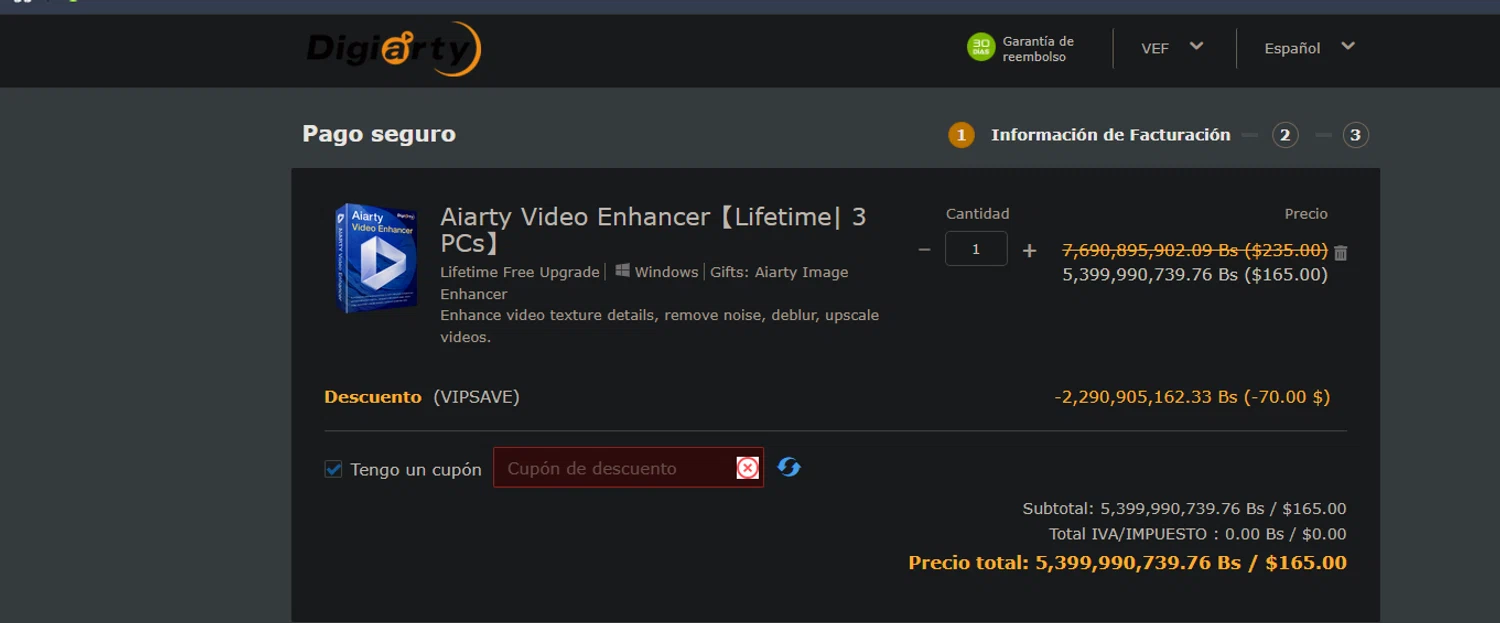Select step 1 Información de Facturación
Viewport: 1500px width, 623px height.
point(1090,135)
